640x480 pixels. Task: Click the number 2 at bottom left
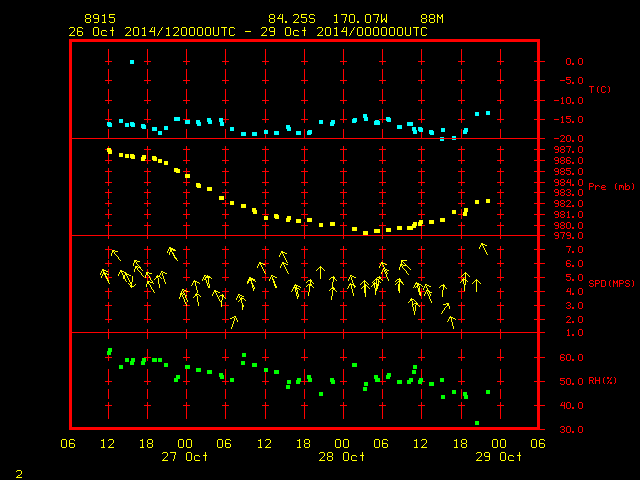pos(19,474)
